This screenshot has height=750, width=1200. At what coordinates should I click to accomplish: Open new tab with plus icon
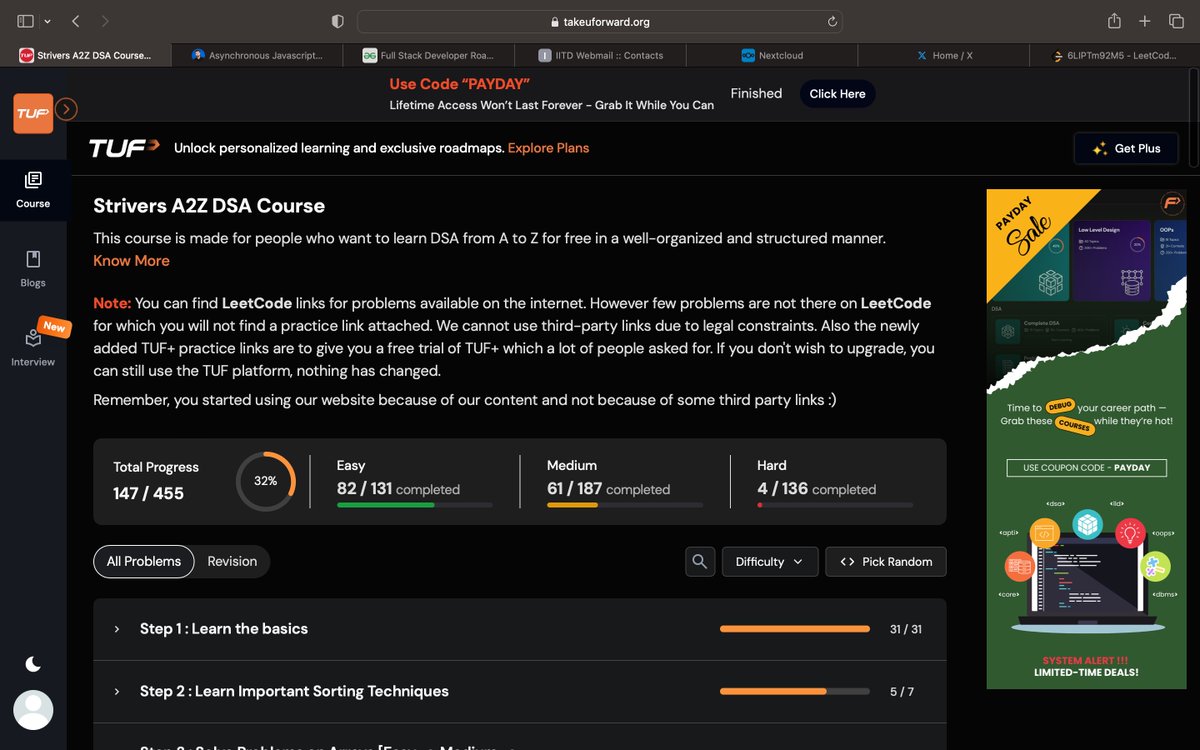pos(1146,21)
